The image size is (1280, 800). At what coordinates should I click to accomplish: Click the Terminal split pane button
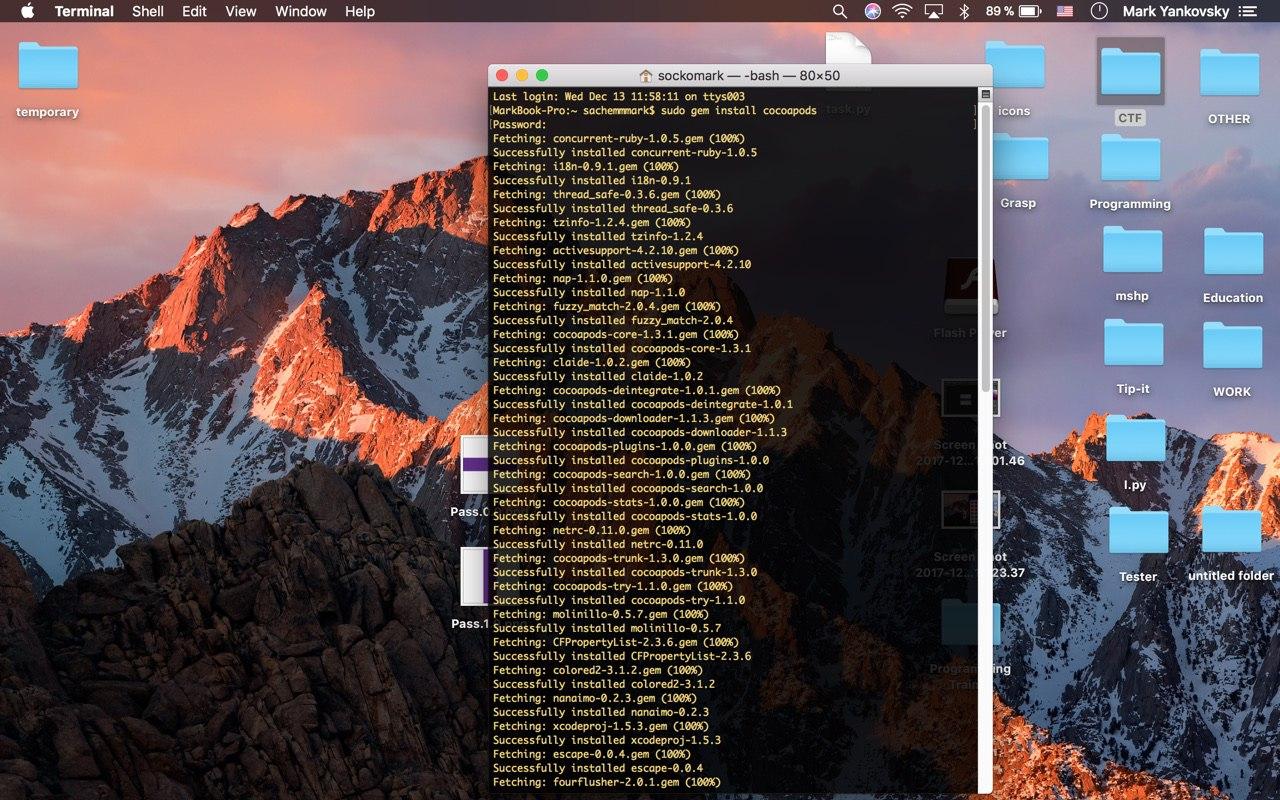click(985, 94)
